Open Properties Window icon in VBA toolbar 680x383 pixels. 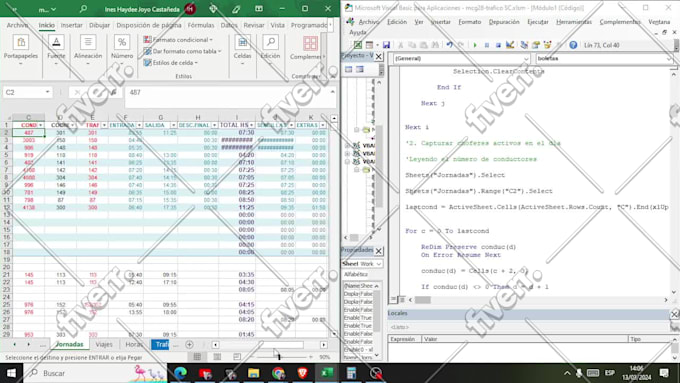coord(536,45)
